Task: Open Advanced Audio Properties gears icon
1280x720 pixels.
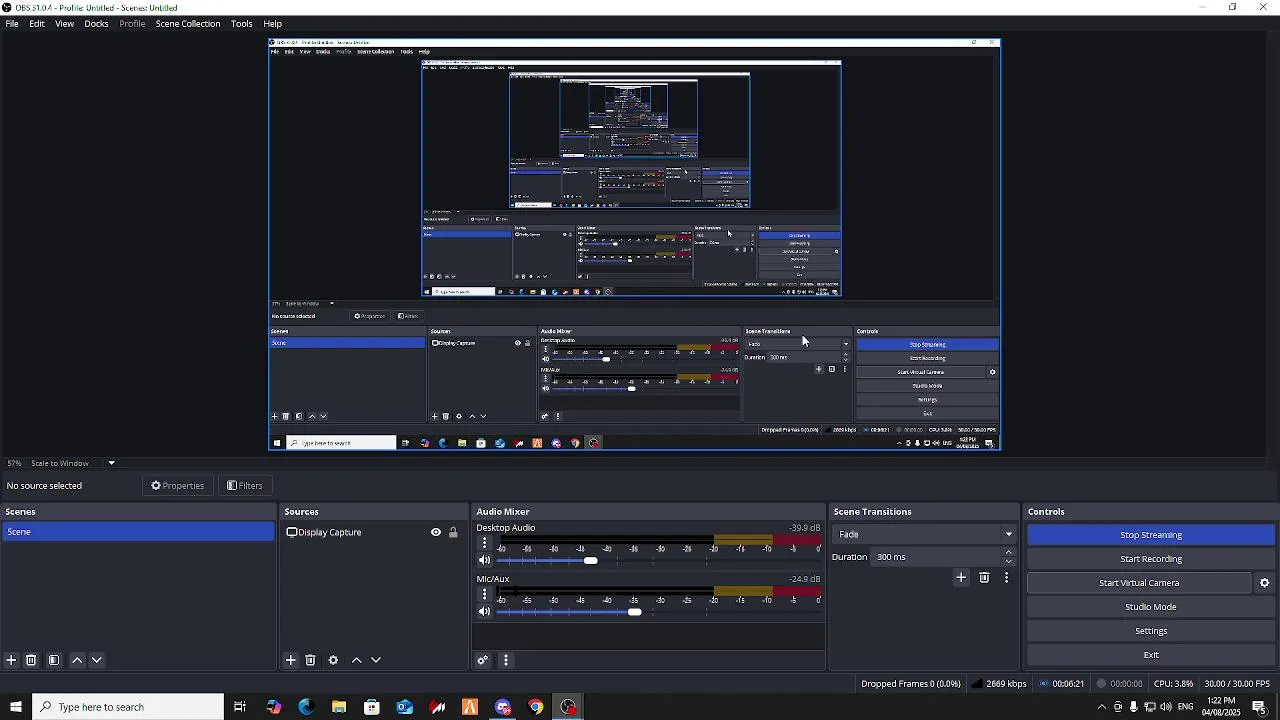Action: 483,660
